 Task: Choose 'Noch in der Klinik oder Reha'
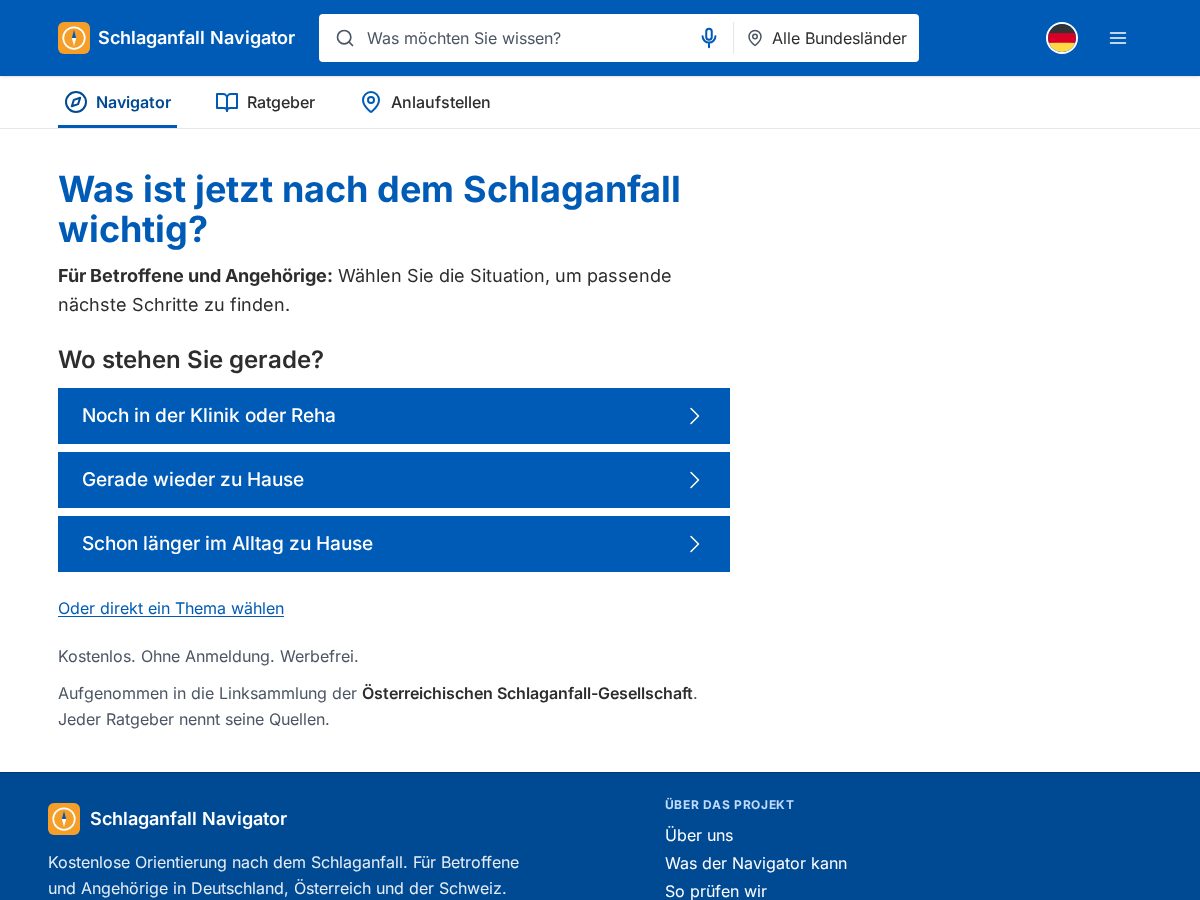394,416
